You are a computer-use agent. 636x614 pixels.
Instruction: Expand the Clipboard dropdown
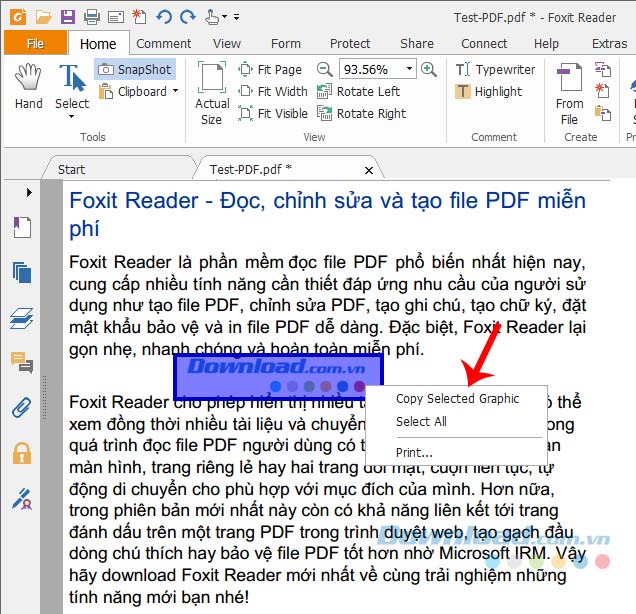175,92
